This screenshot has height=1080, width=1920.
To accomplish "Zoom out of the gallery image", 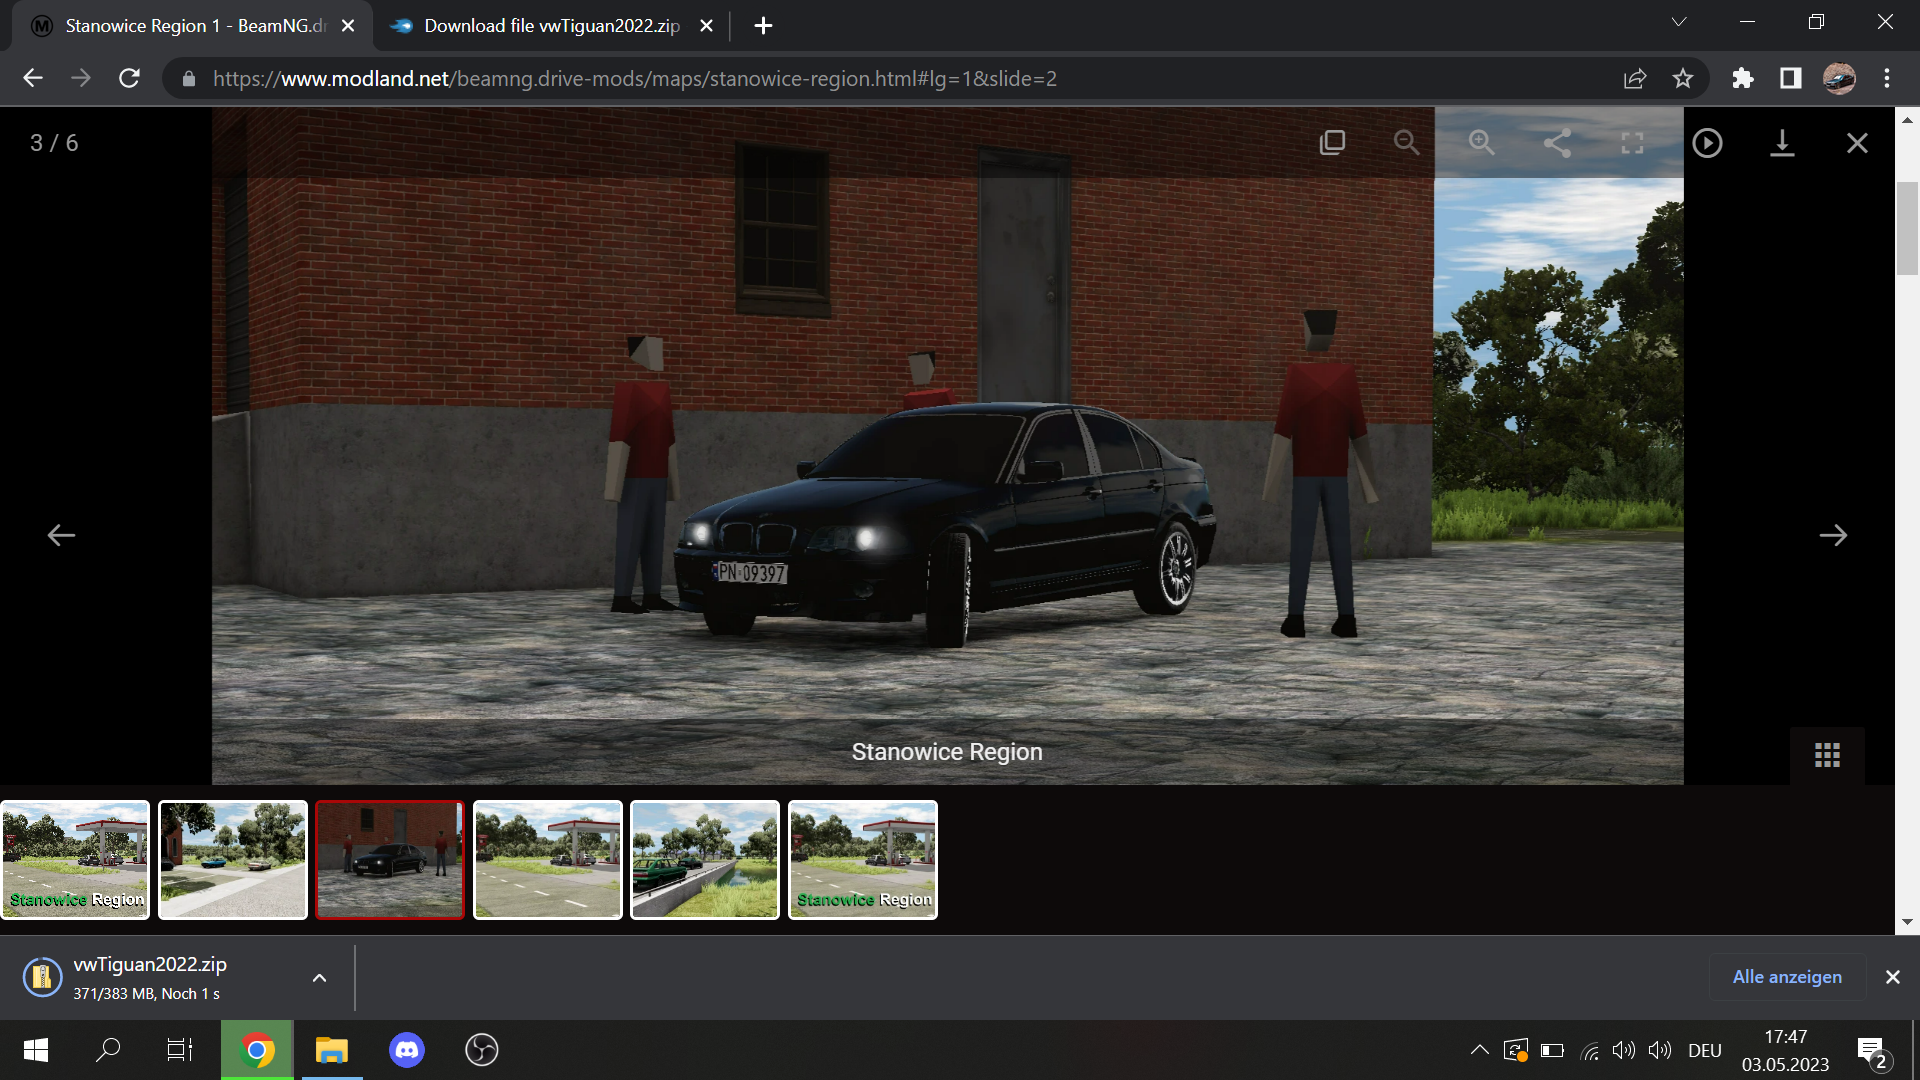I will (1406, 143).
